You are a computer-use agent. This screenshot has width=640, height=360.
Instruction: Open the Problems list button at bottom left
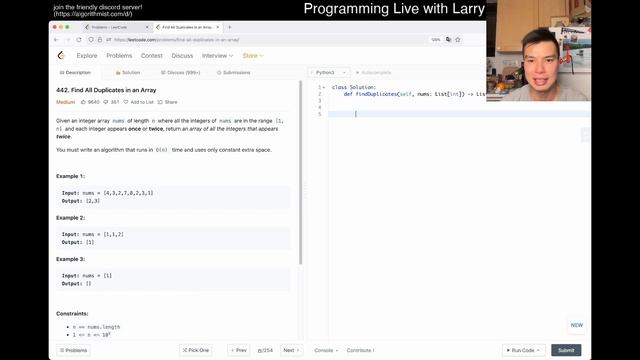(x=73, y=350)
